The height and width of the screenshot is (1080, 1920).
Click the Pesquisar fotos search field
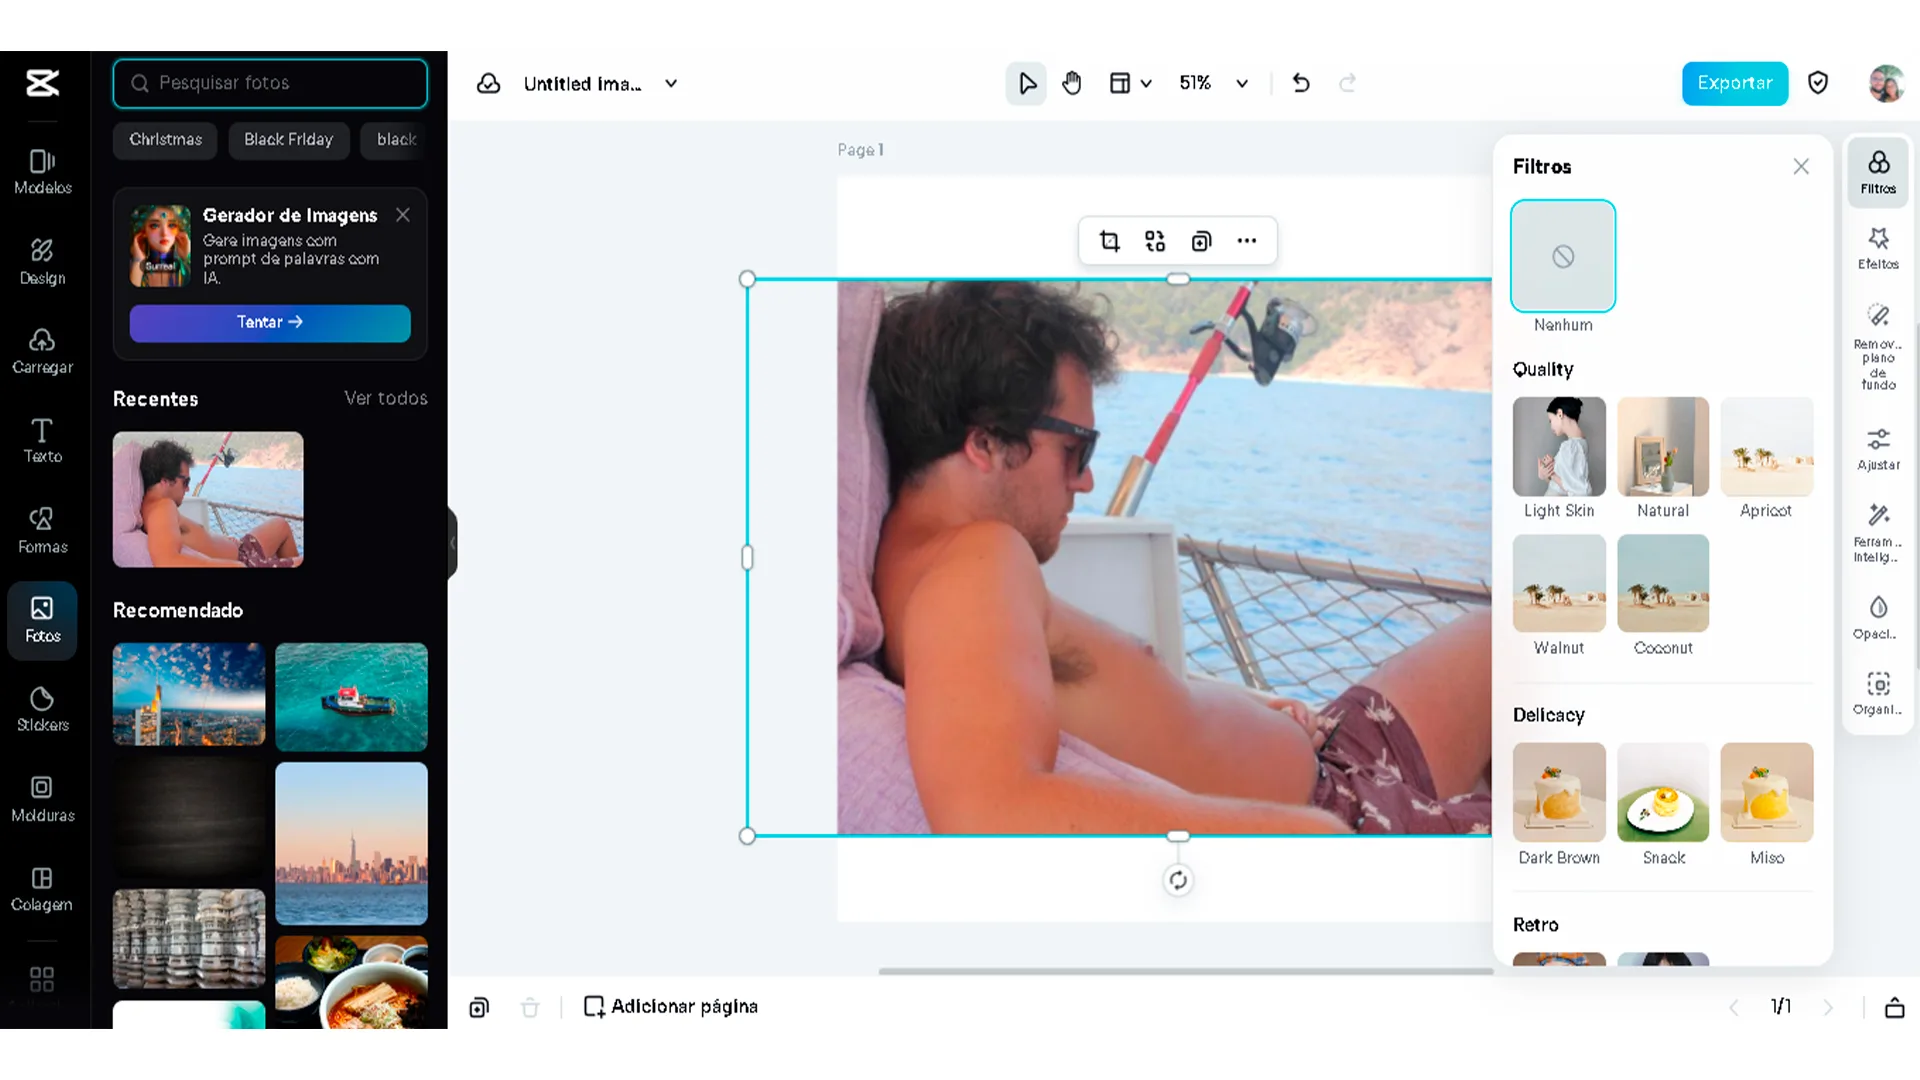pyautogui.click(x=270, y=83)
